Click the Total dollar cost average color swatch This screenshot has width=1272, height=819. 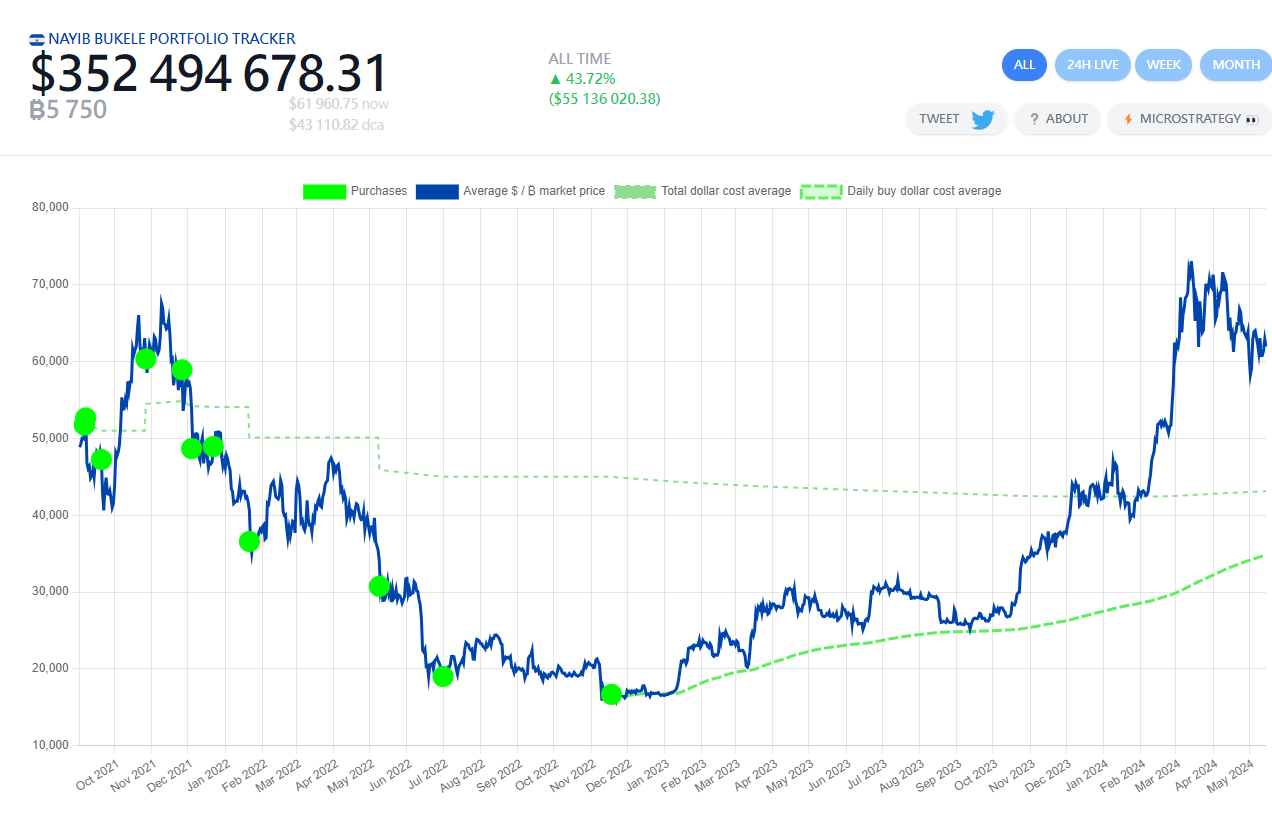coord(634,191)
